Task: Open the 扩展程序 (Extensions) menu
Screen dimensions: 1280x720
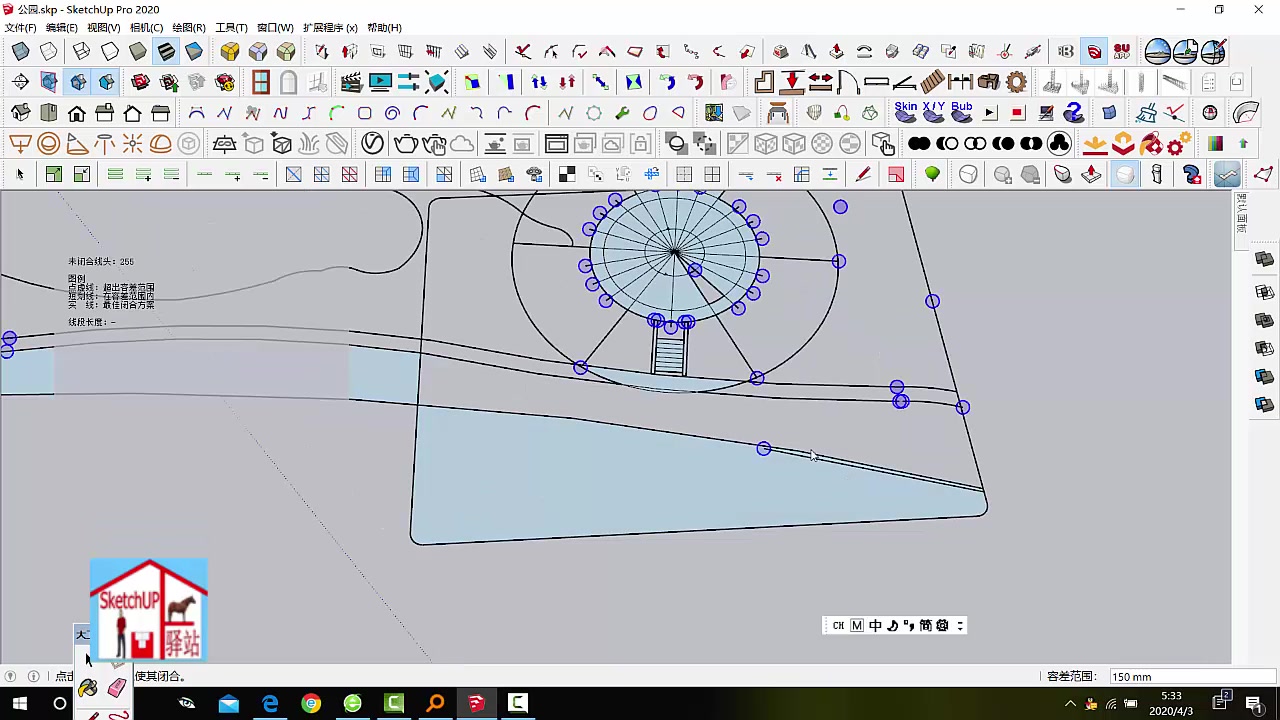Action: [330, 27]
